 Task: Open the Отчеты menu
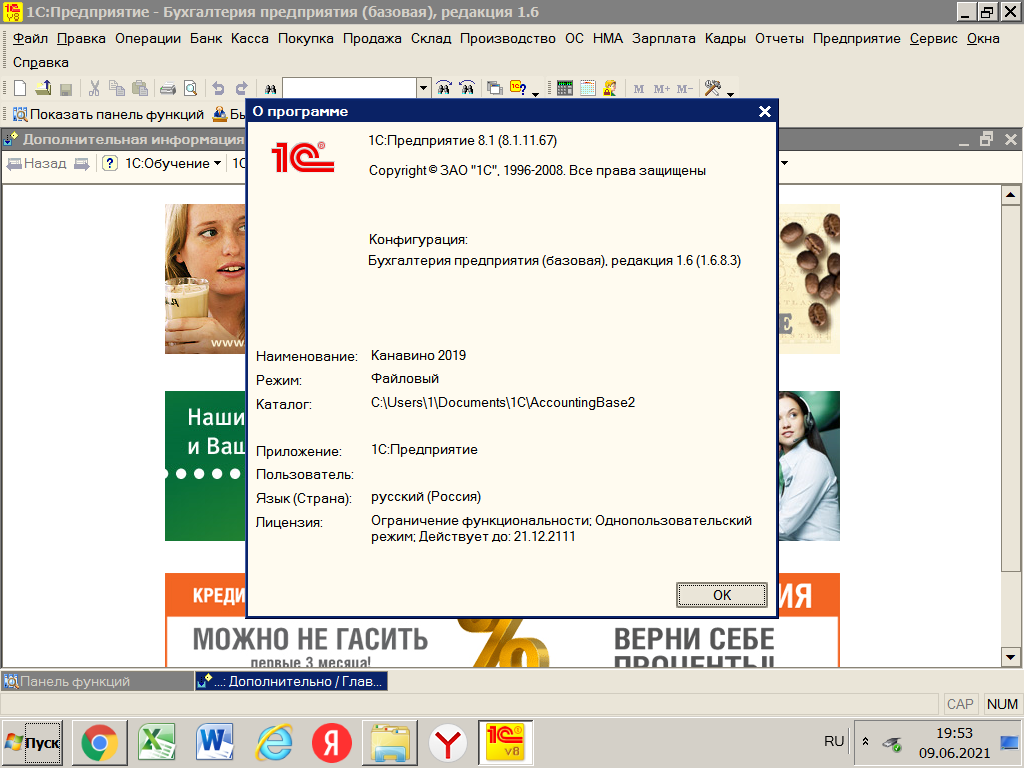click(x=779, y=39)
